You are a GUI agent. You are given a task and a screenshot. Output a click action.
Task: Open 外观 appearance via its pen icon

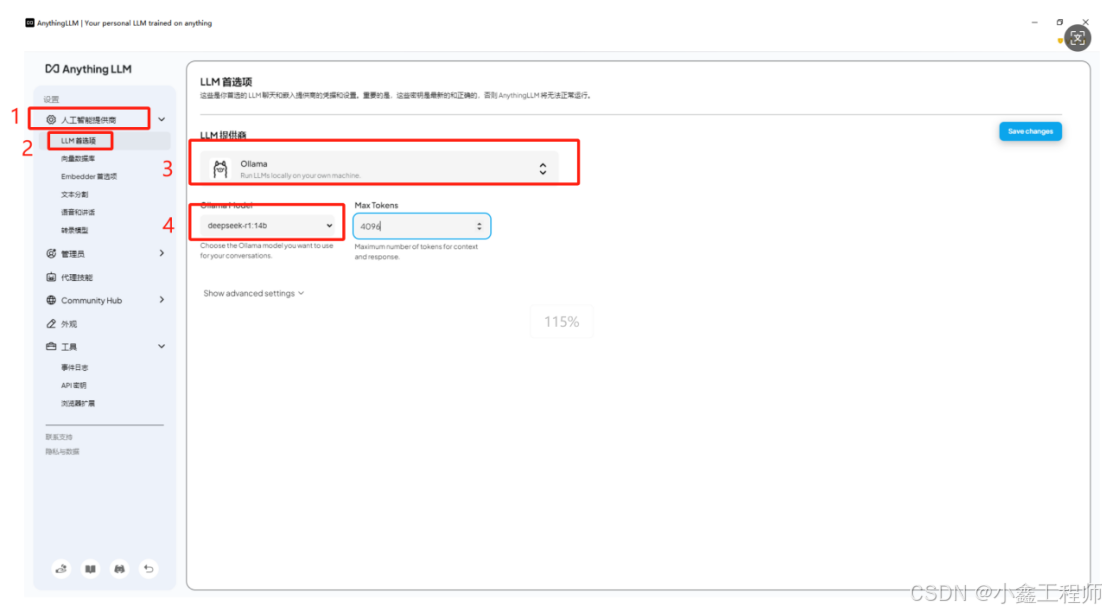(51, 324)
